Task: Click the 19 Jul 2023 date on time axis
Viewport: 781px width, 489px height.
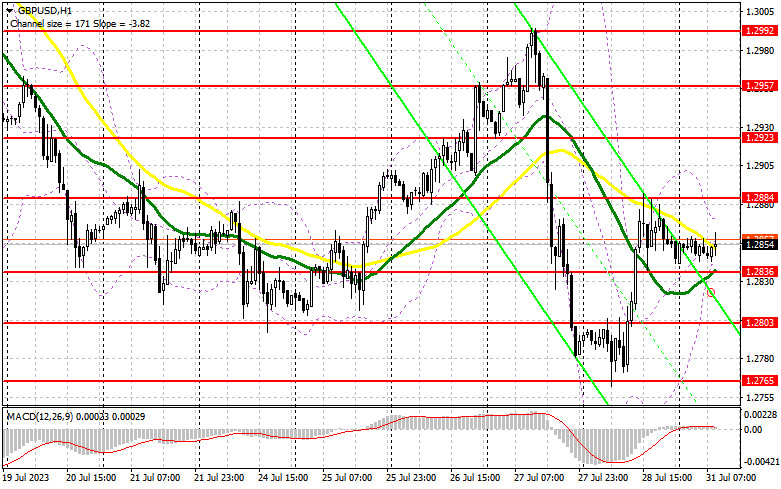Action: click(x=26, y=478)
